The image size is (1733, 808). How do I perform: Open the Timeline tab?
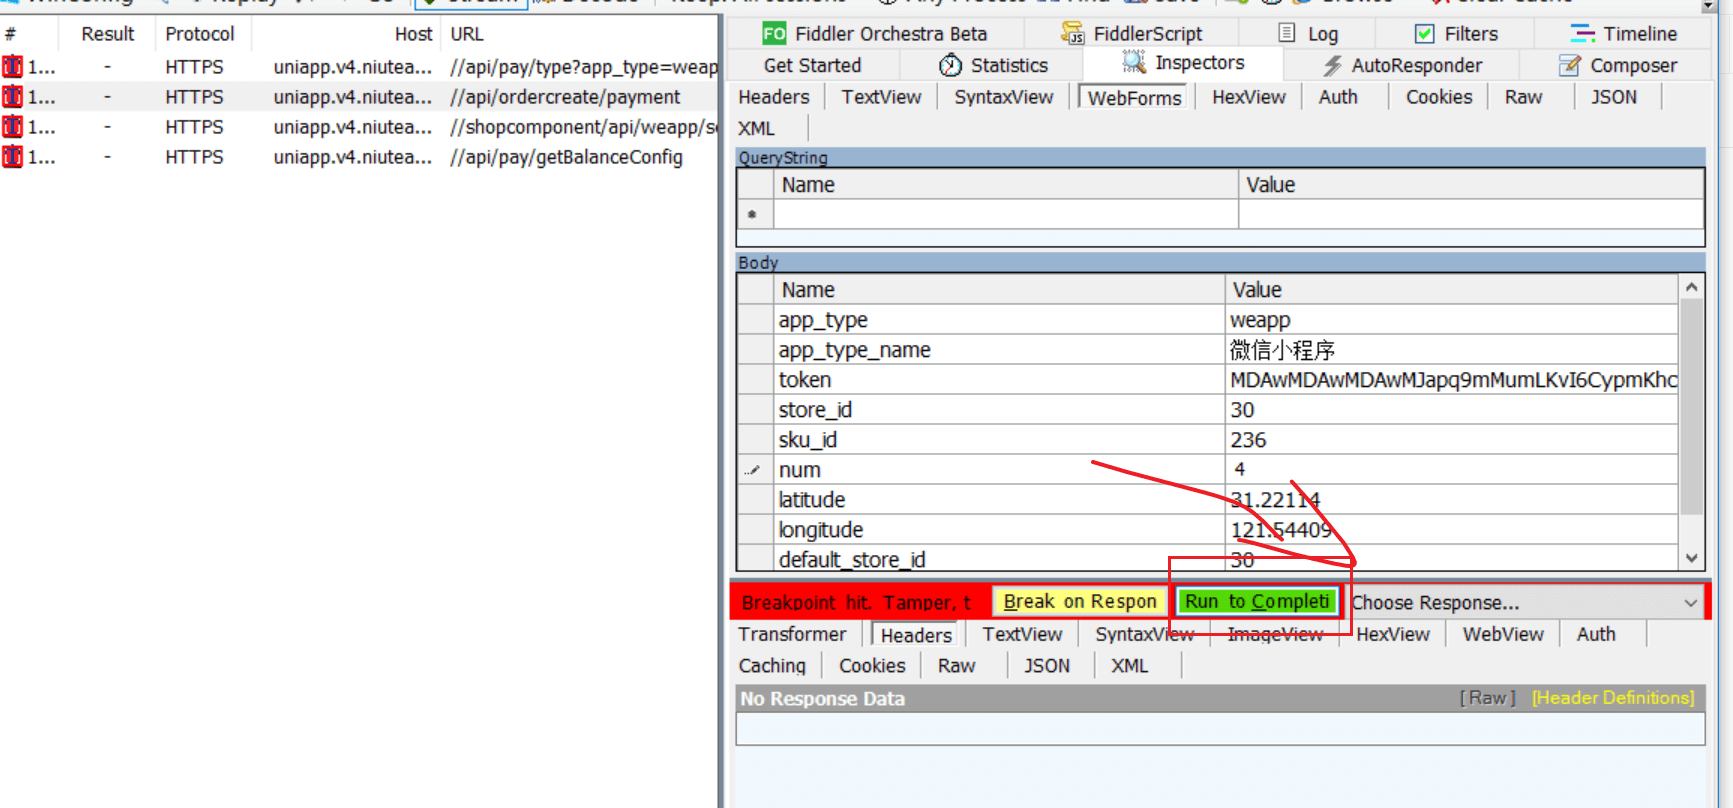point(1624,34)
